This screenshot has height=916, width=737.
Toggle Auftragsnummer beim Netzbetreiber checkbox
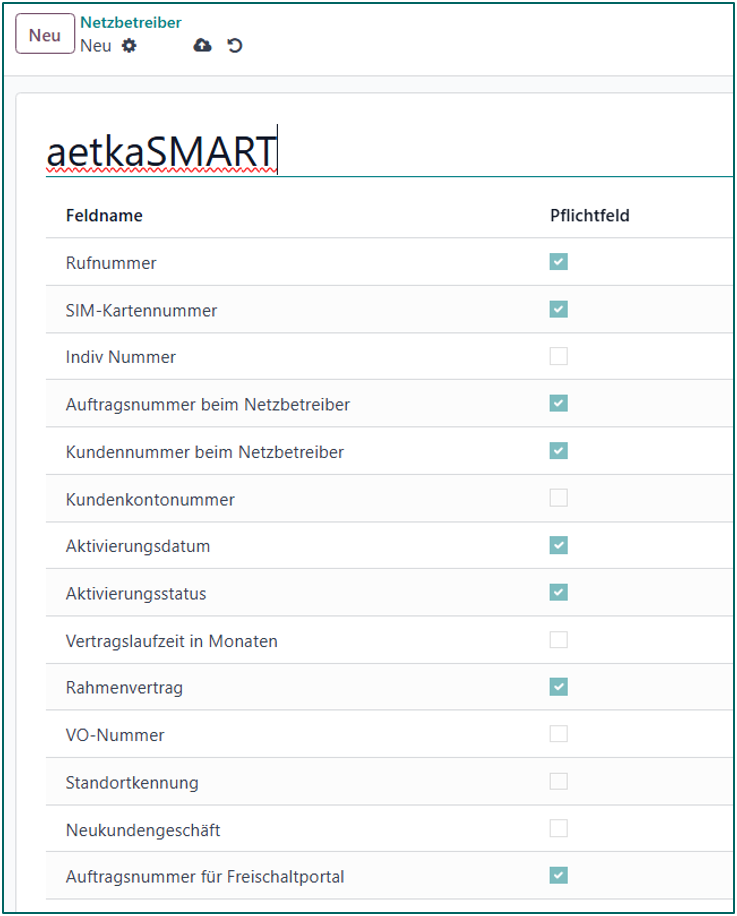pos(559,403)
